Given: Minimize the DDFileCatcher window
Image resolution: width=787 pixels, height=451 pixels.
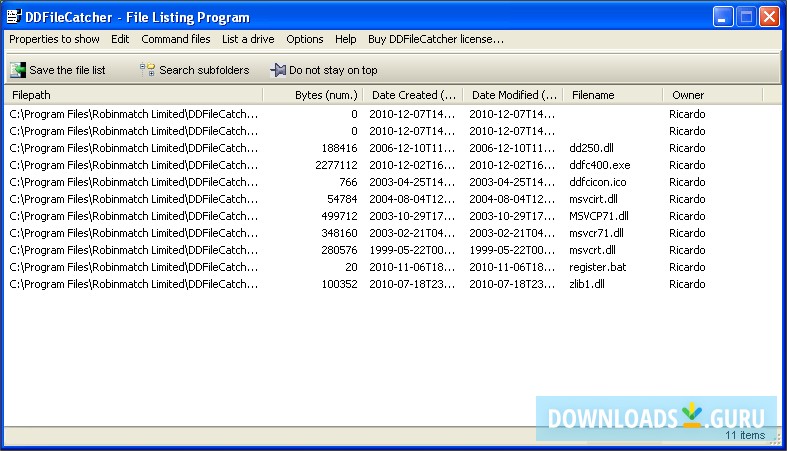Looking at the screenshot, I should [723, 17].
